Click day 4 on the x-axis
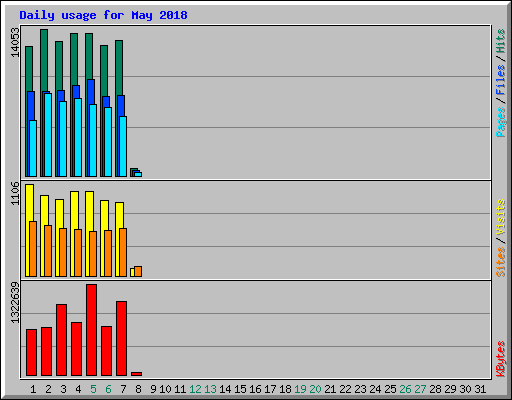Screen dimensions: 512x400 click(x=78, y=389)
